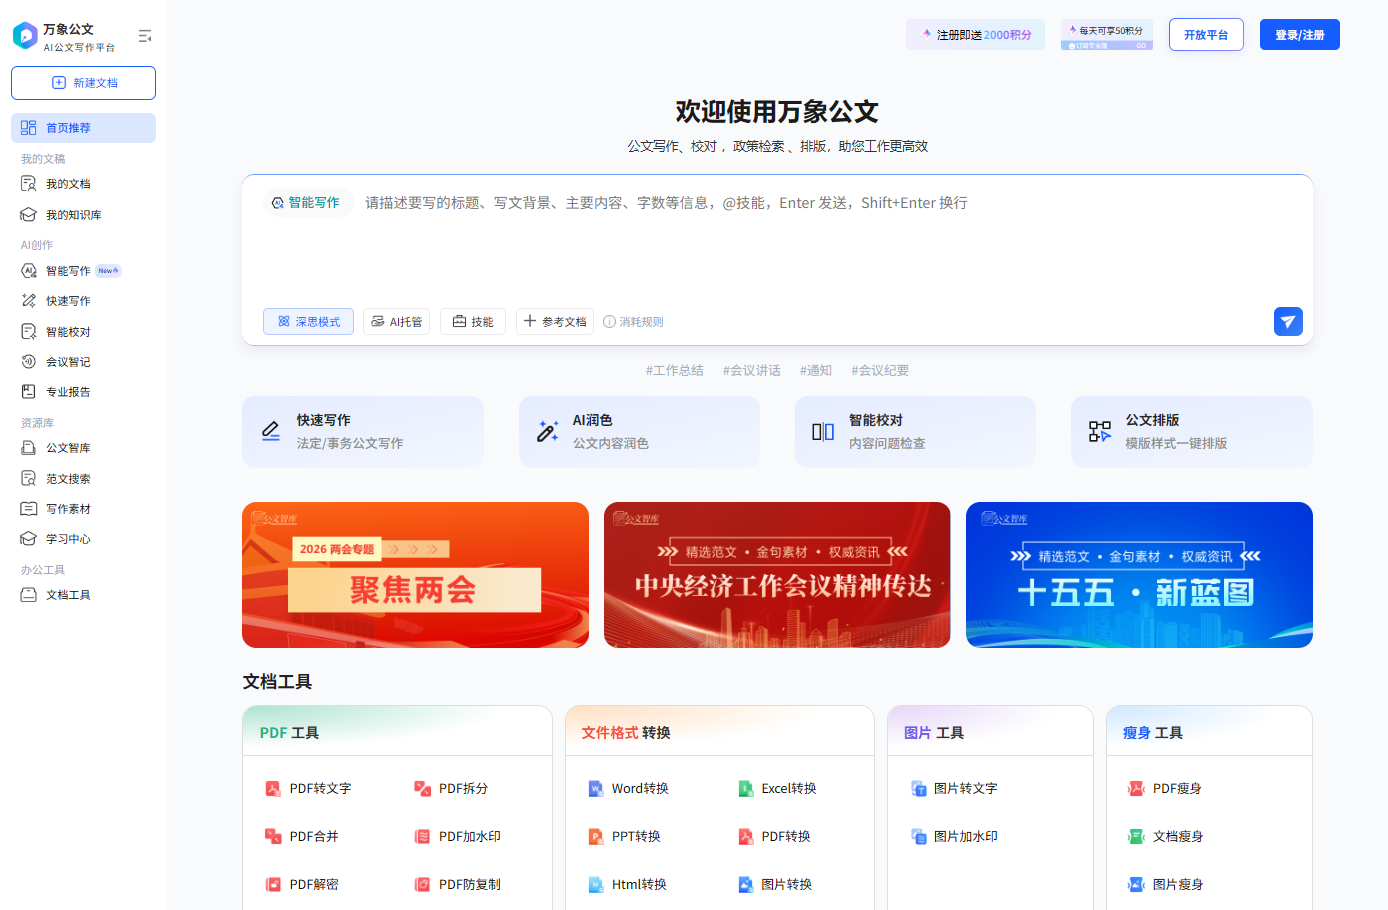
Task: Open the PDF转文字 tool
Action: (308, 789)
